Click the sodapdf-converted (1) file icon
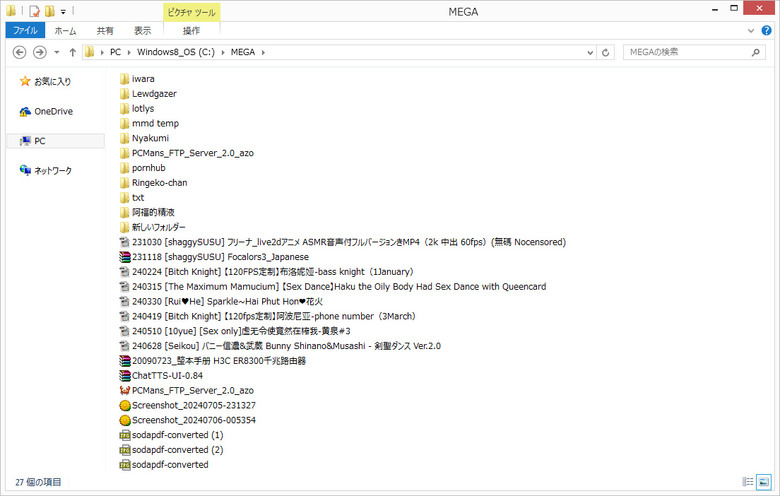Image resolution: width=780 pixels, height=496 pixels. point(125,435)
